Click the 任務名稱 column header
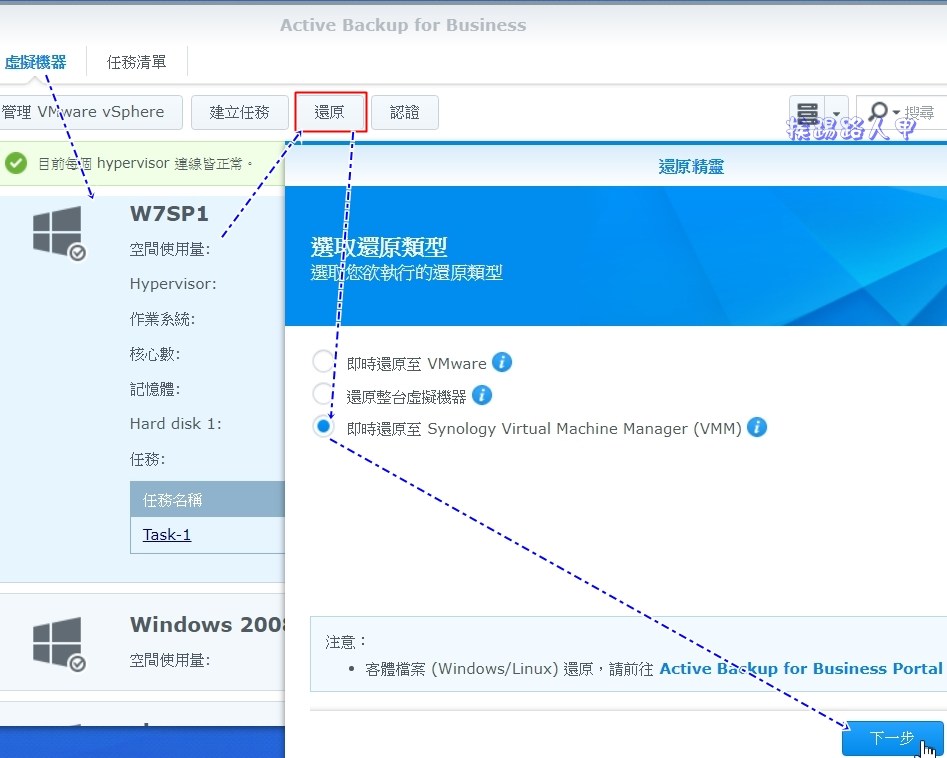The width and height of the screenshot is (947, 758). [207, 499]
